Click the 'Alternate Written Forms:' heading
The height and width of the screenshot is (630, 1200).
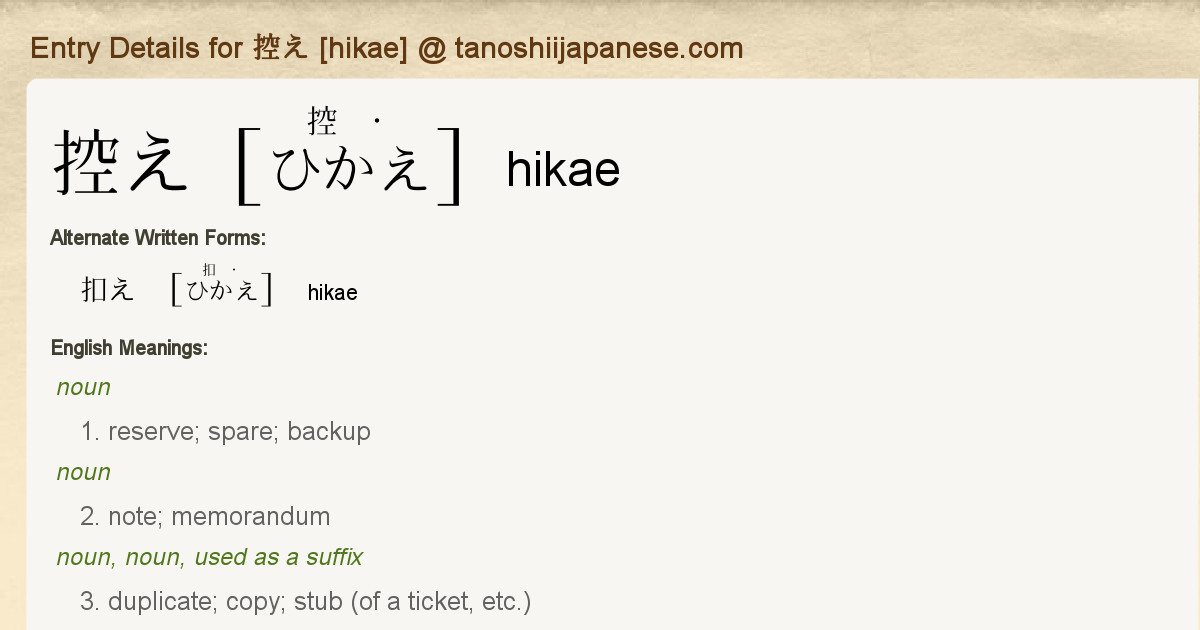point(157,238)
